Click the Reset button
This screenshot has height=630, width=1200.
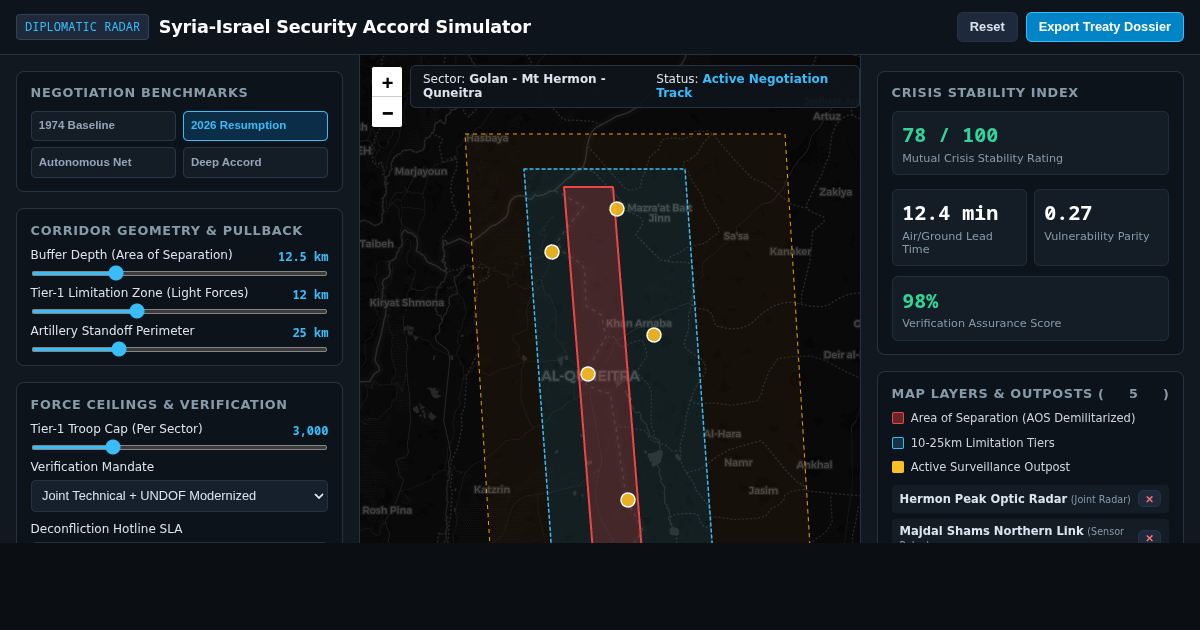tap(987, 27)
